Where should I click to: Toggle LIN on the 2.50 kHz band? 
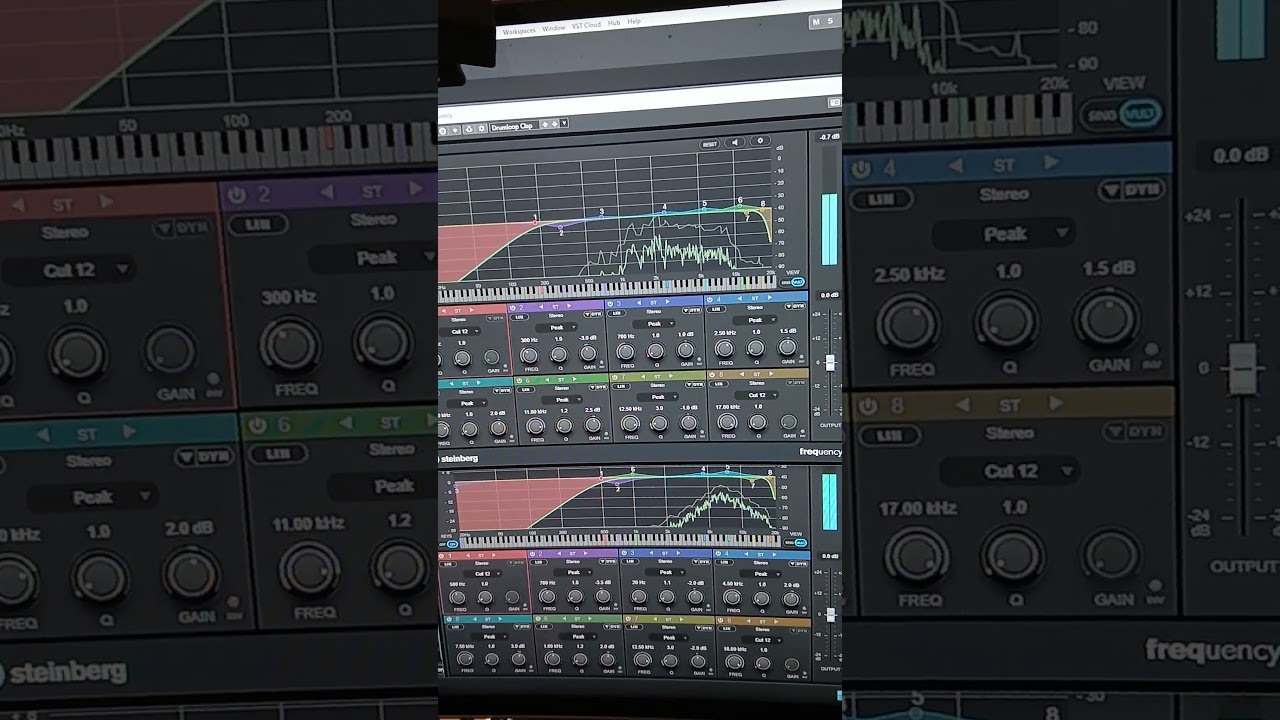[x=716, y=309]
